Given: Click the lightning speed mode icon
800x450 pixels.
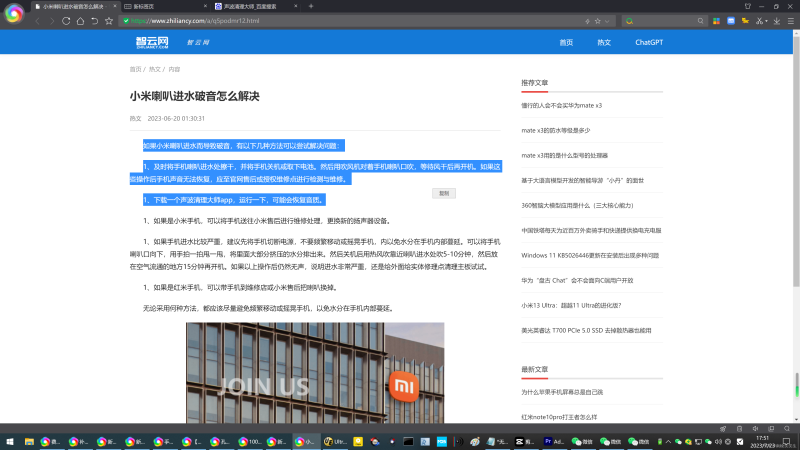Looking at the screenshot, I should [x=587, y=21].
